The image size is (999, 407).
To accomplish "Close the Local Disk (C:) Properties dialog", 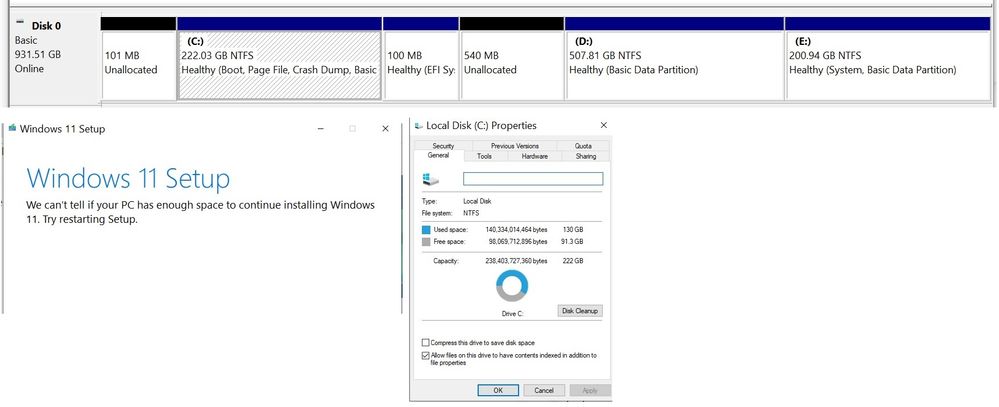I will click(603, 125).
